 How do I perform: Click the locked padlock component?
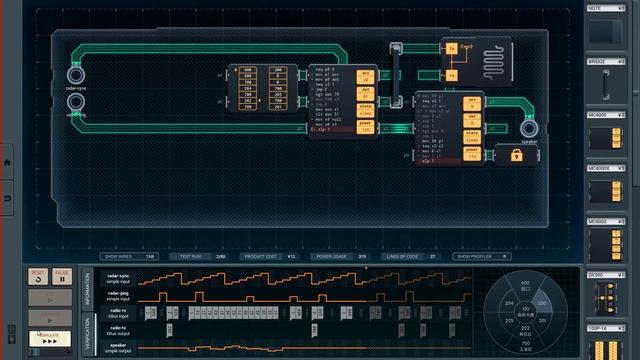[516, 155]
